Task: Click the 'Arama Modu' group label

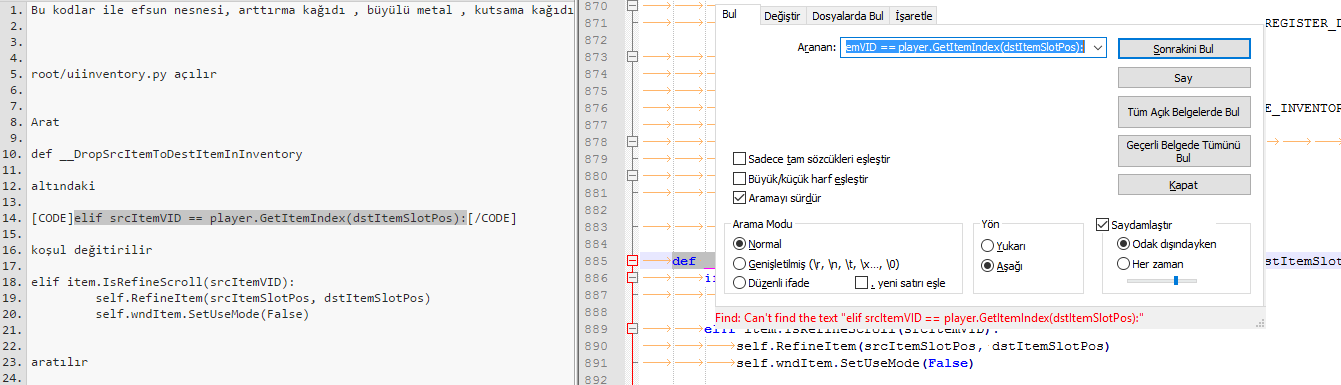Action: (x=763, y=225)
